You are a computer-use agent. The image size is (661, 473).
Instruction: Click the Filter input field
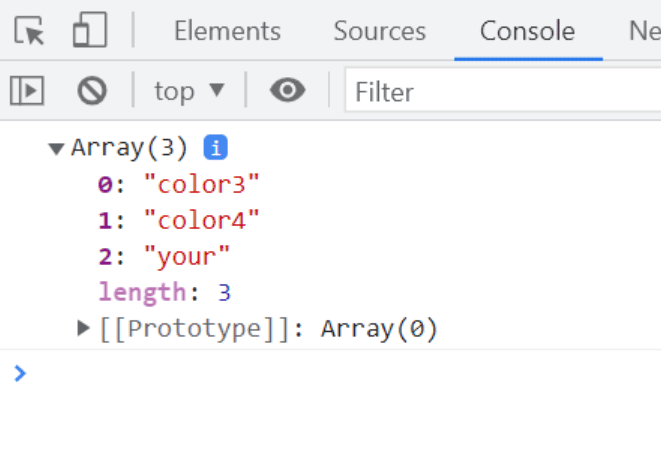[x=500, y=93]
